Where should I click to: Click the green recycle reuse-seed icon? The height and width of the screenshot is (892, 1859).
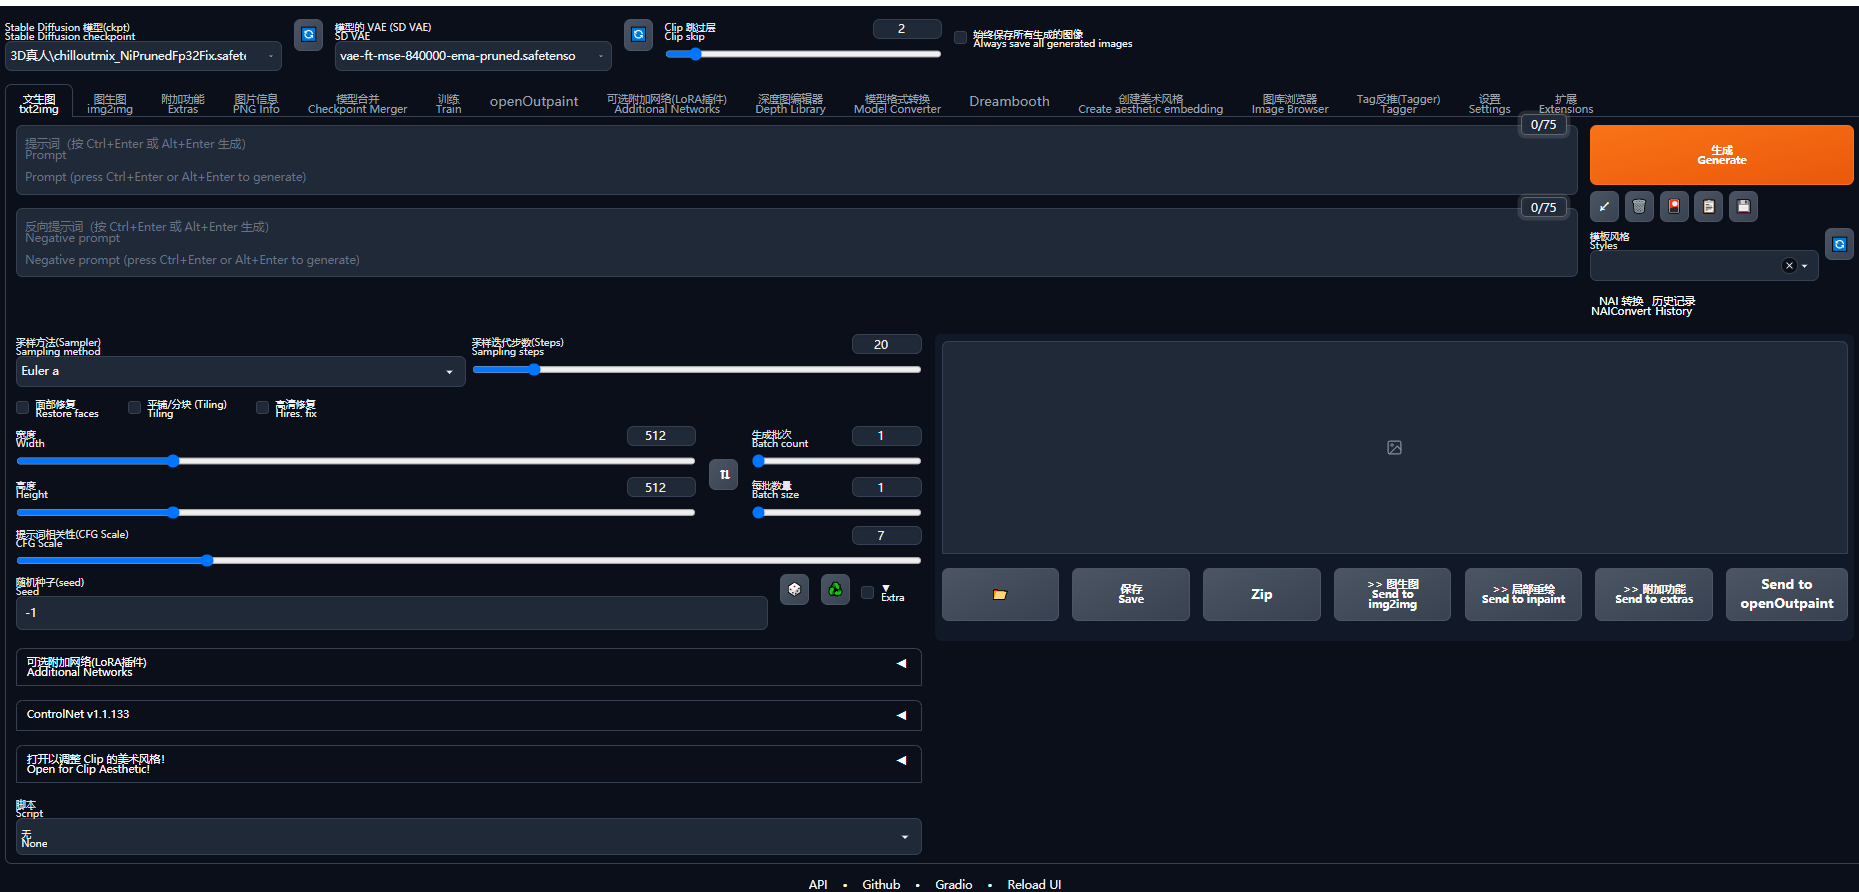(x=835, y=590)
